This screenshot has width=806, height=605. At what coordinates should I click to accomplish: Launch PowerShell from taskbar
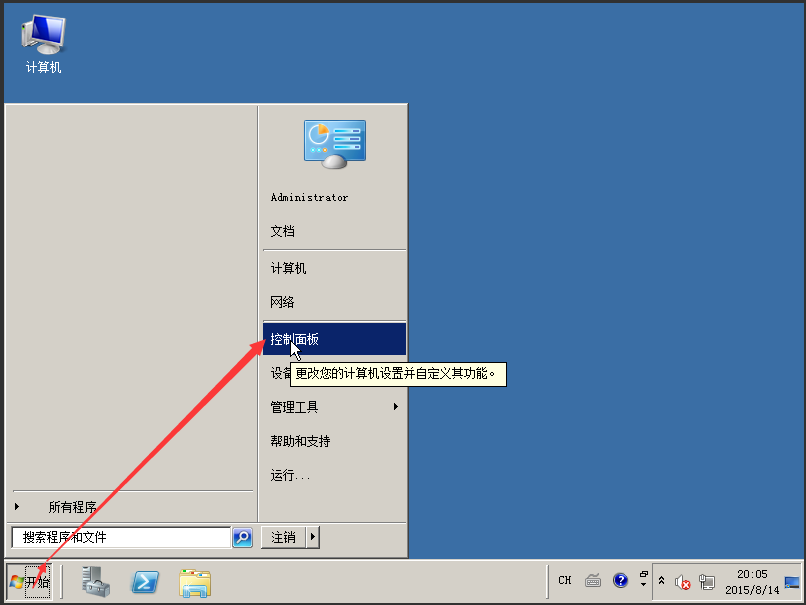pyautogui.click(x=145, y=582)
